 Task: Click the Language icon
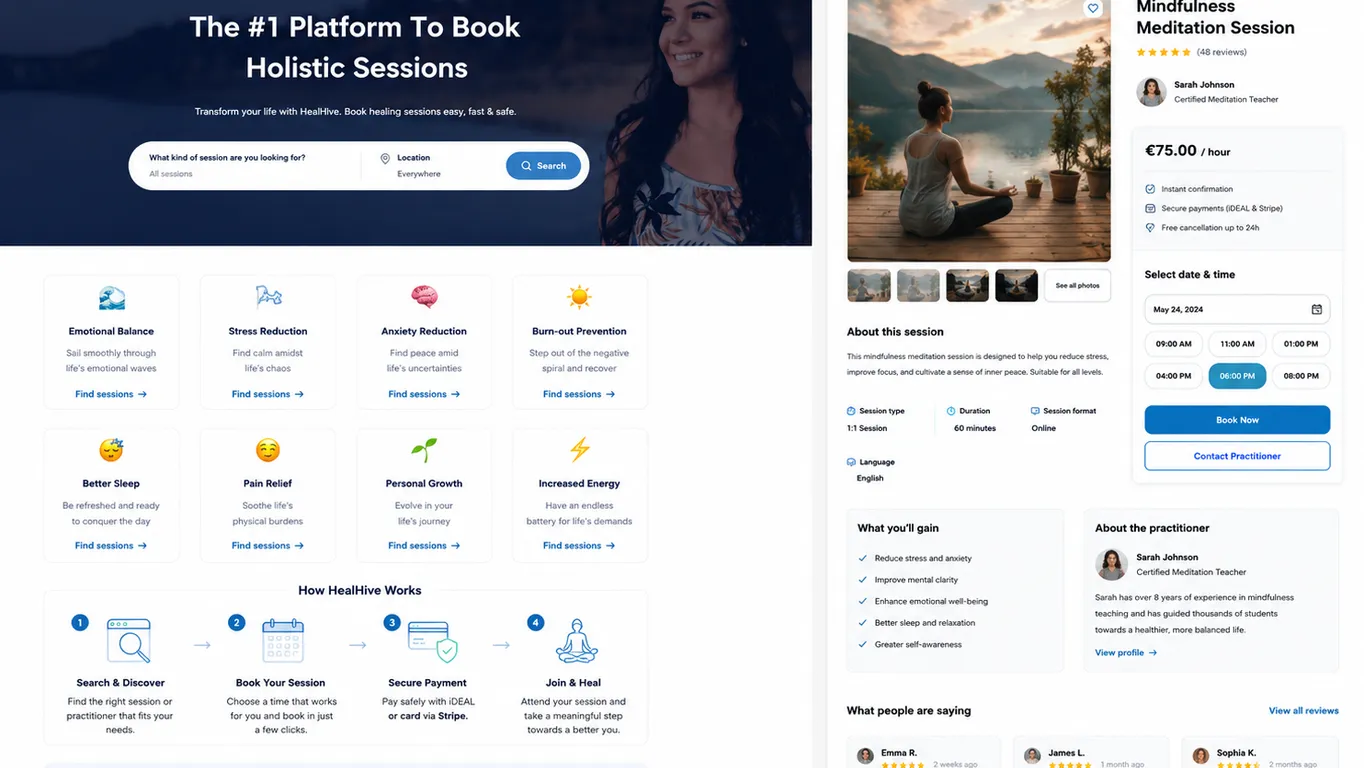(851, 462)
